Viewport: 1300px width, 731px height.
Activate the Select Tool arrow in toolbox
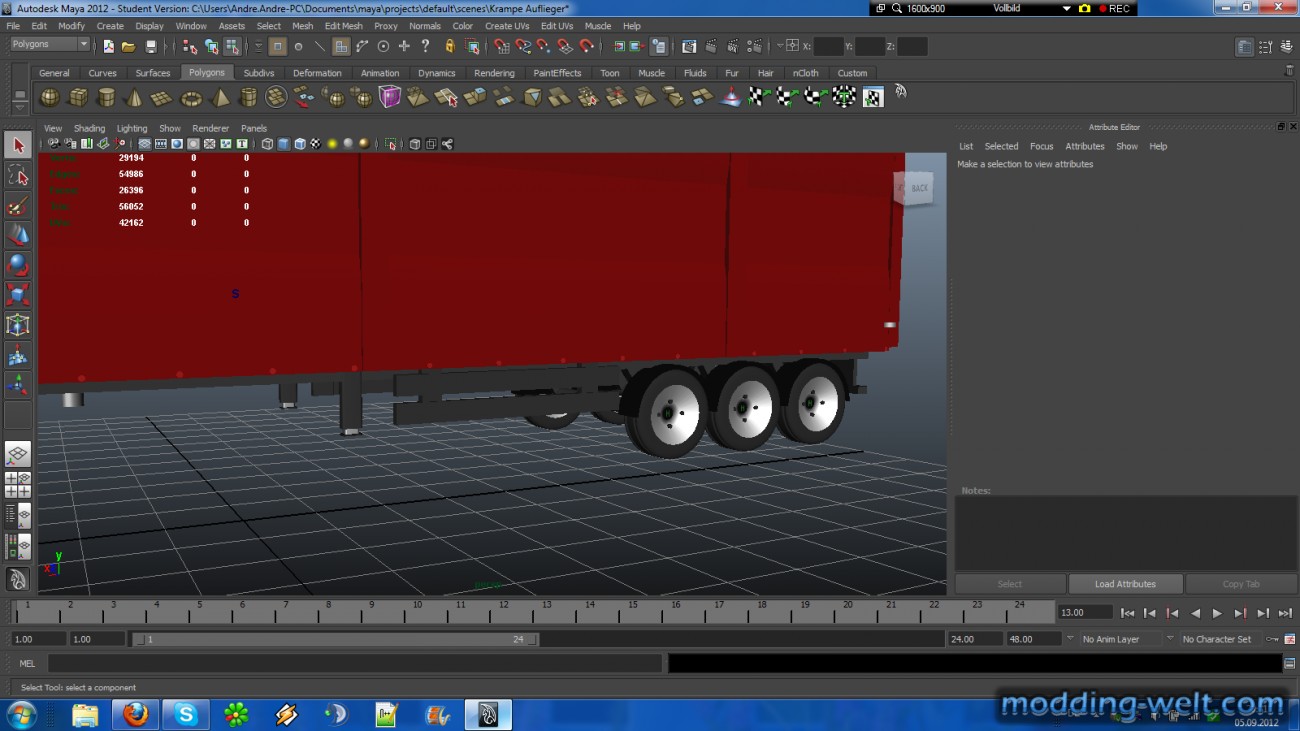click(x=18, y=145)
